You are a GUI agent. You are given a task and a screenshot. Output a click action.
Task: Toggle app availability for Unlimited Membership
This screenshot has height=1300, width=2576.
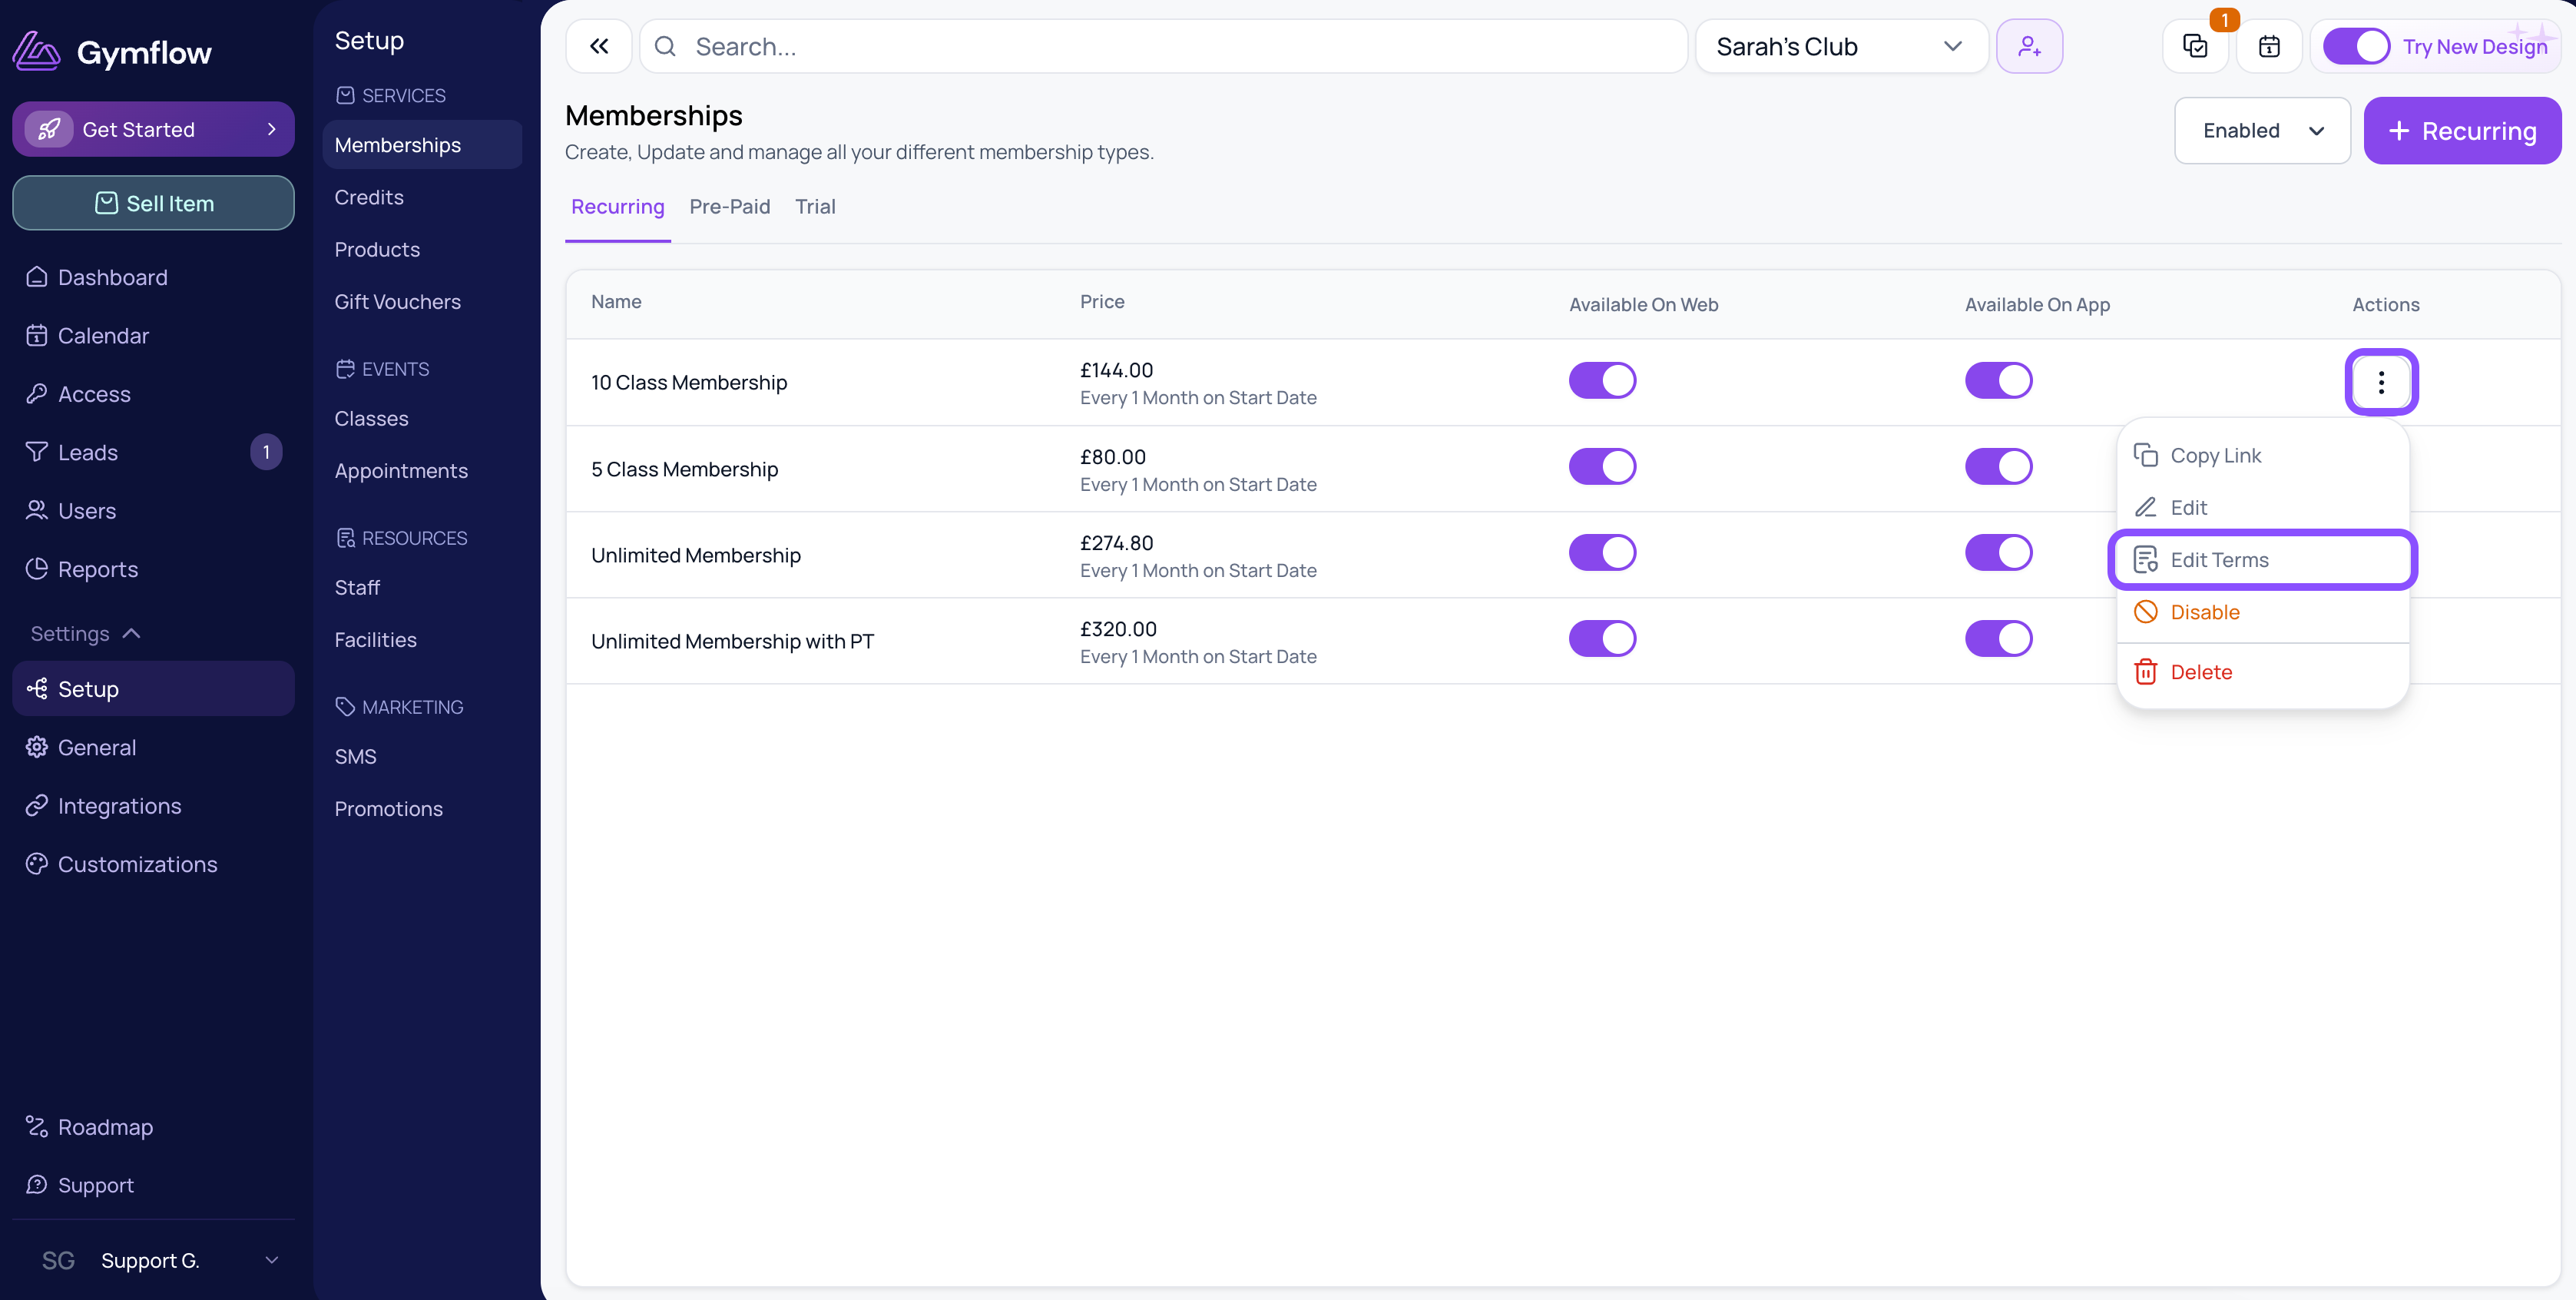point(1998,553)
